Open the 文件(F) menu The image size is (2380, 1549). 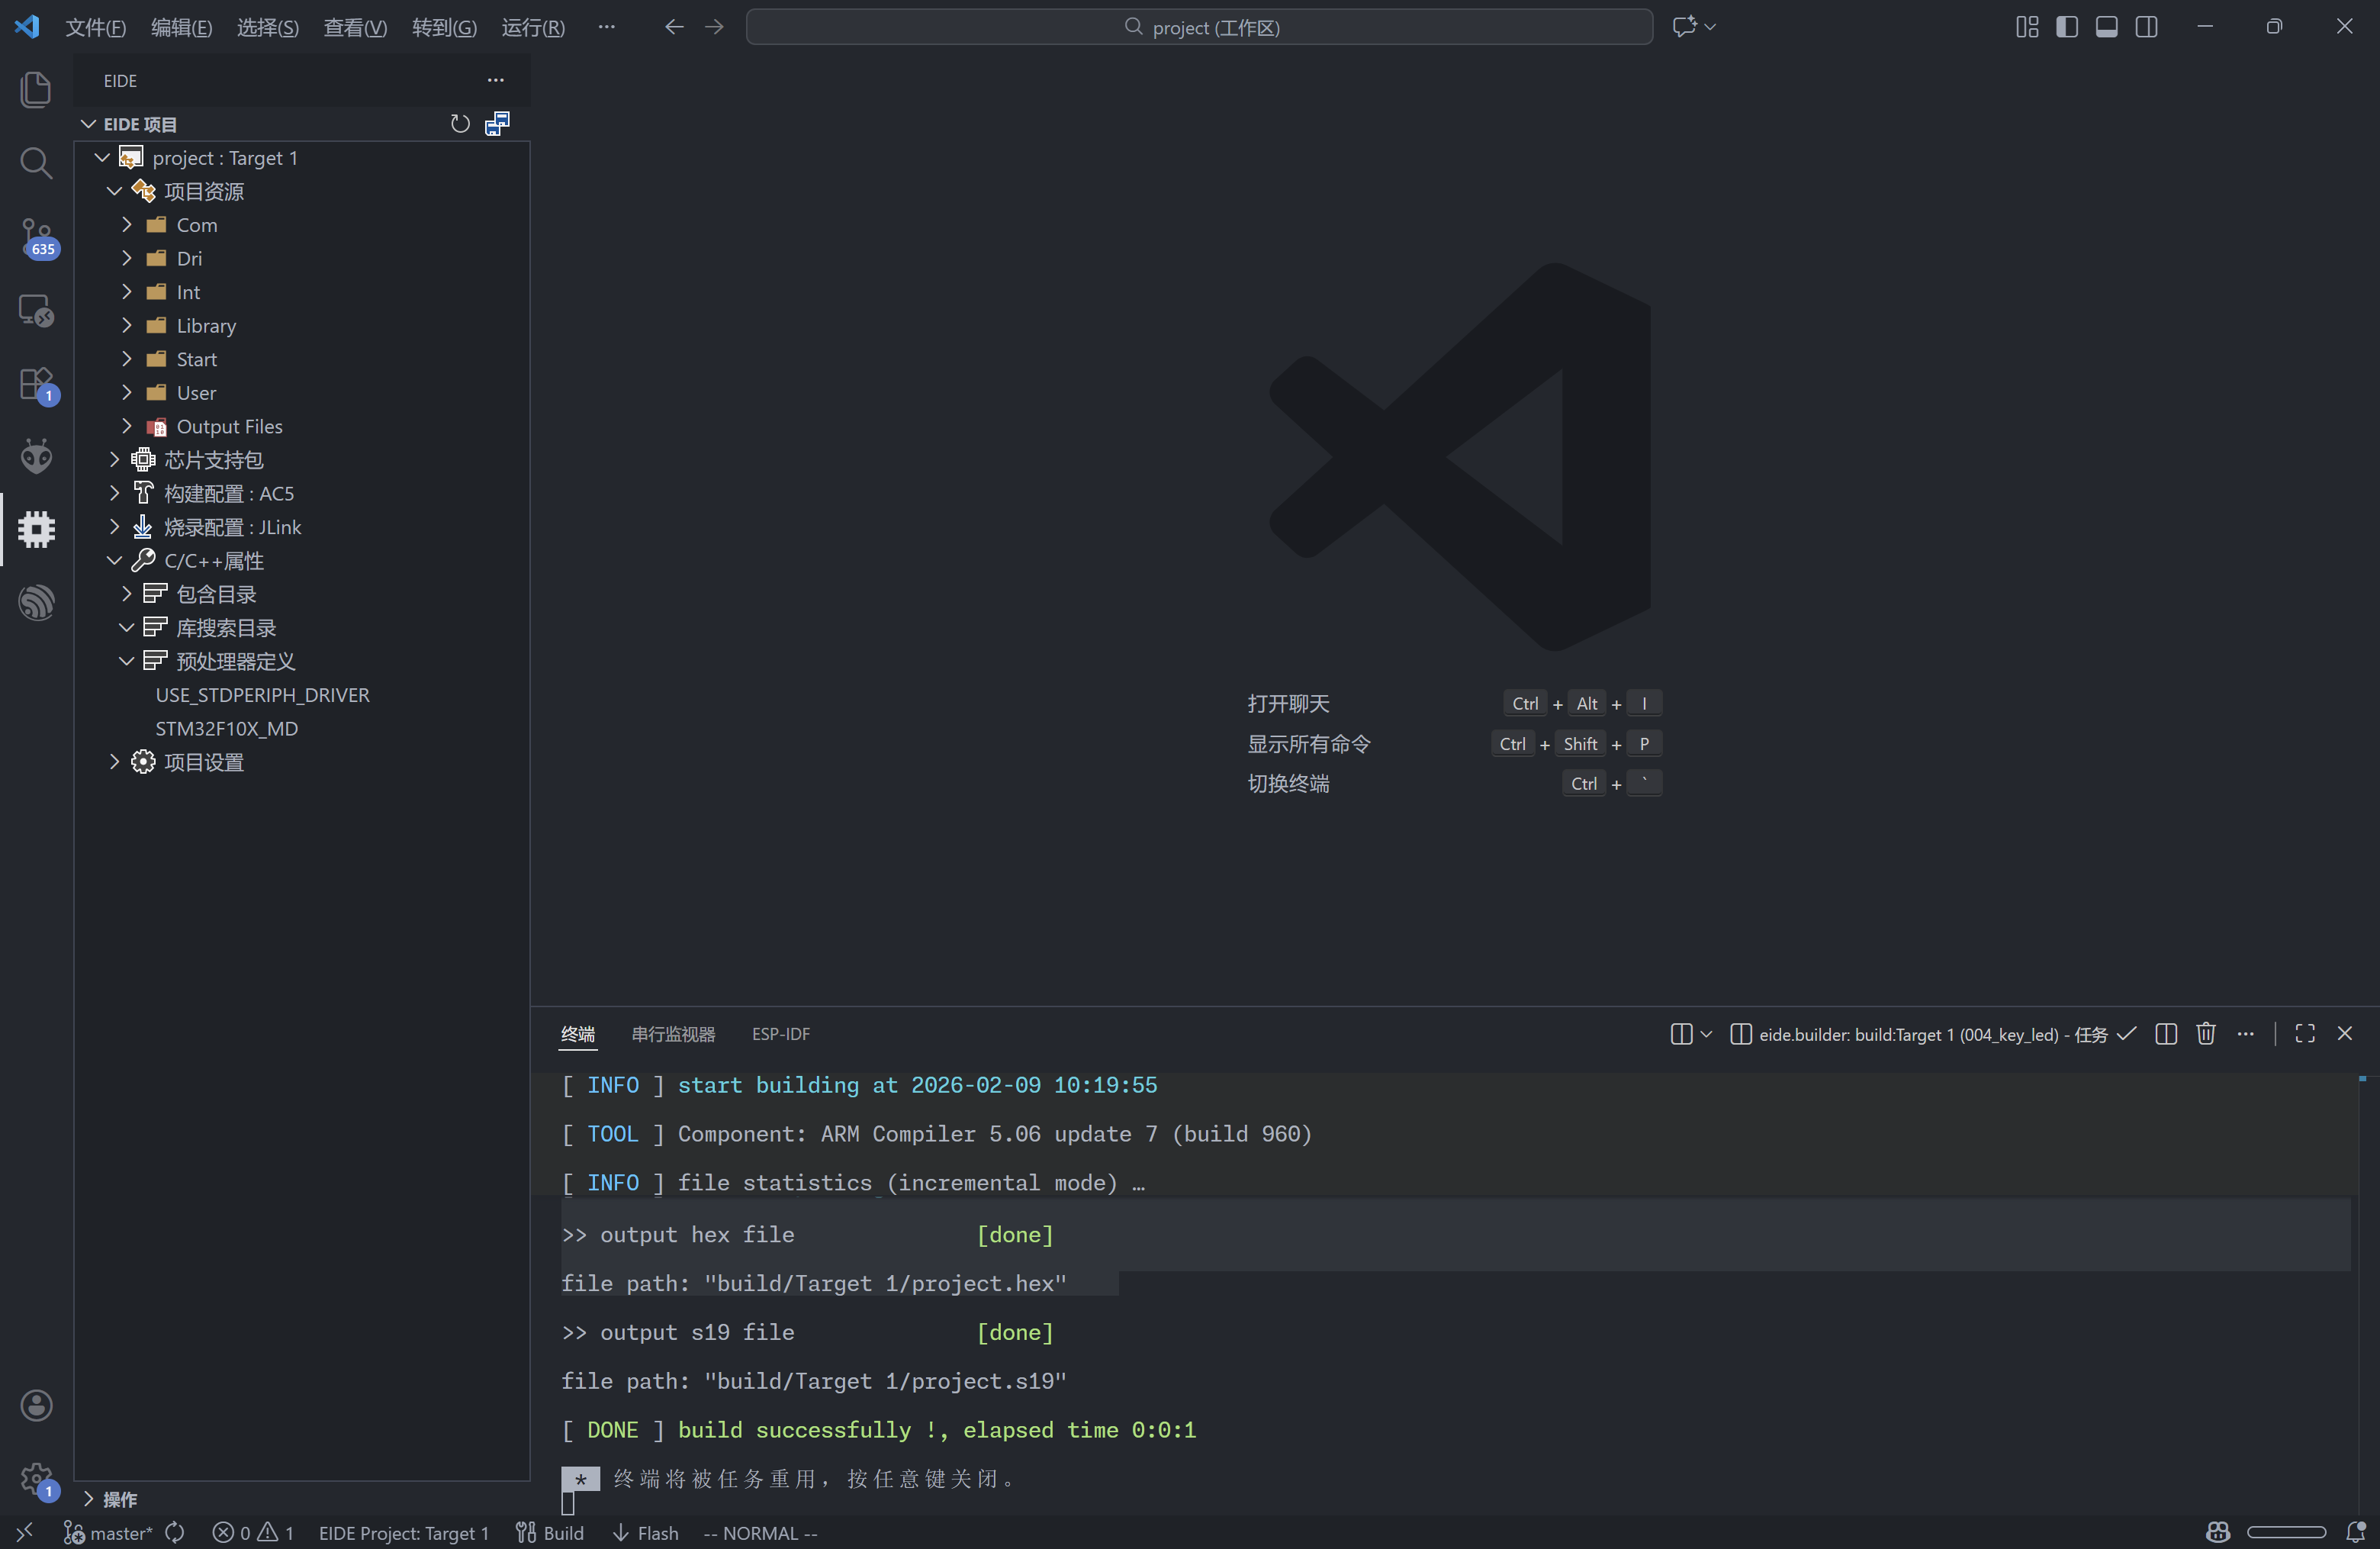(x=95, y=27)
